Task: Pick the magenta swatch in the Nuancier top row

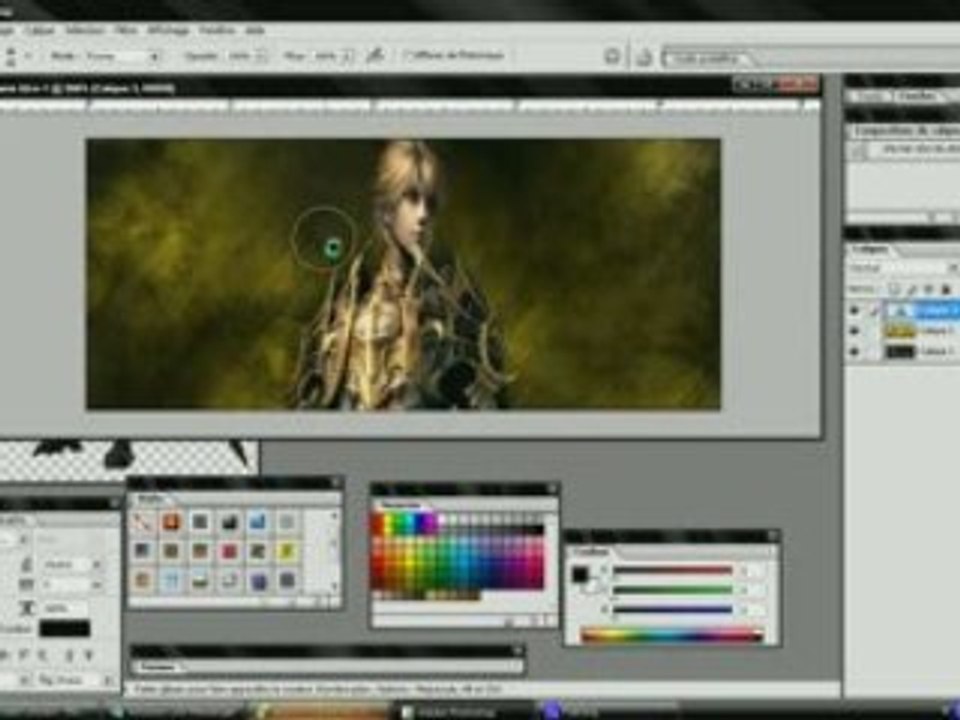Action: [x=430, y=519]
